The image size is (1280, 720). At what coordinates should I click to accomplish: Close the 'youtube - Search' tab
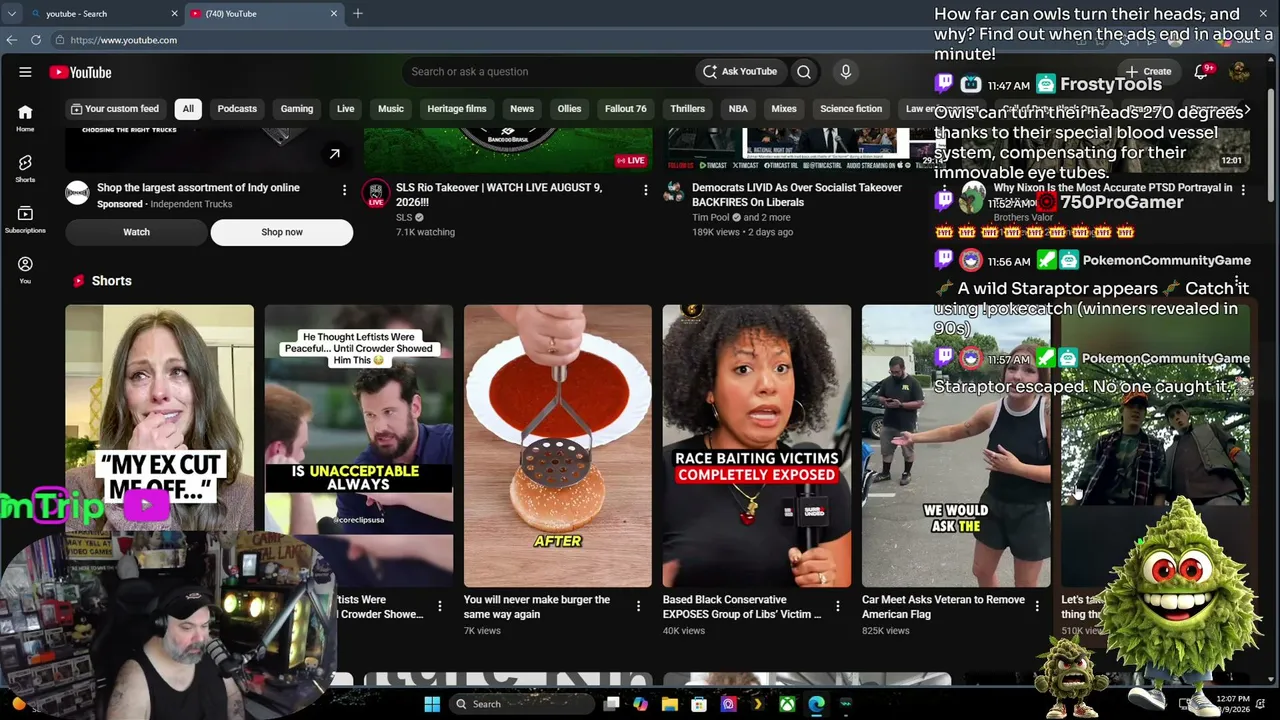[175, 13]
